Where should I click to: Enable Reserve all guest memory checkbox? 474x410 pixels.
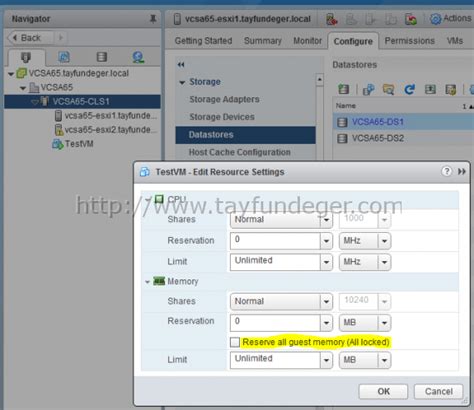(235, 342)
